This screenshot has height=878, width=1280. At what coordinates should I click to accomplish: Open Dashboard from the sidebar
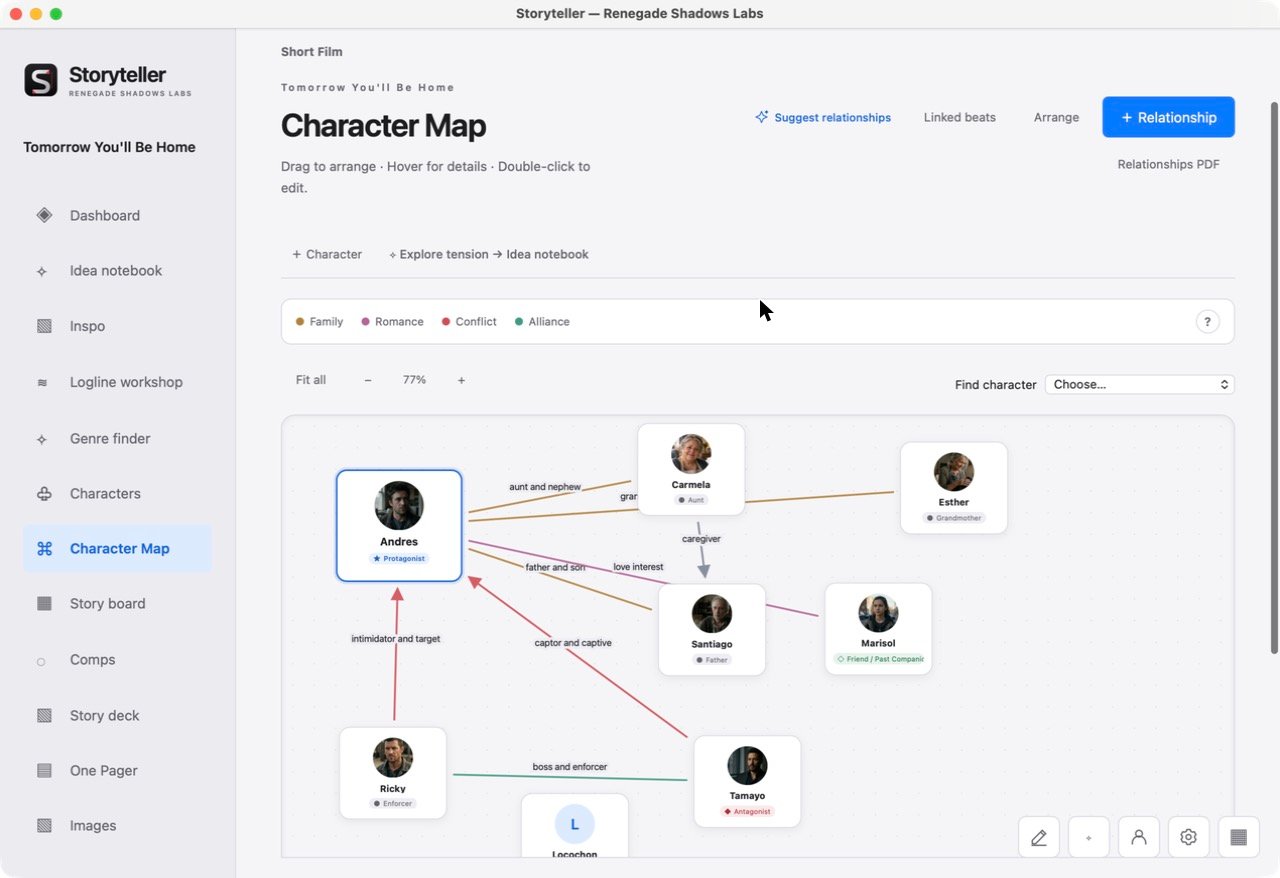(117, 215)
